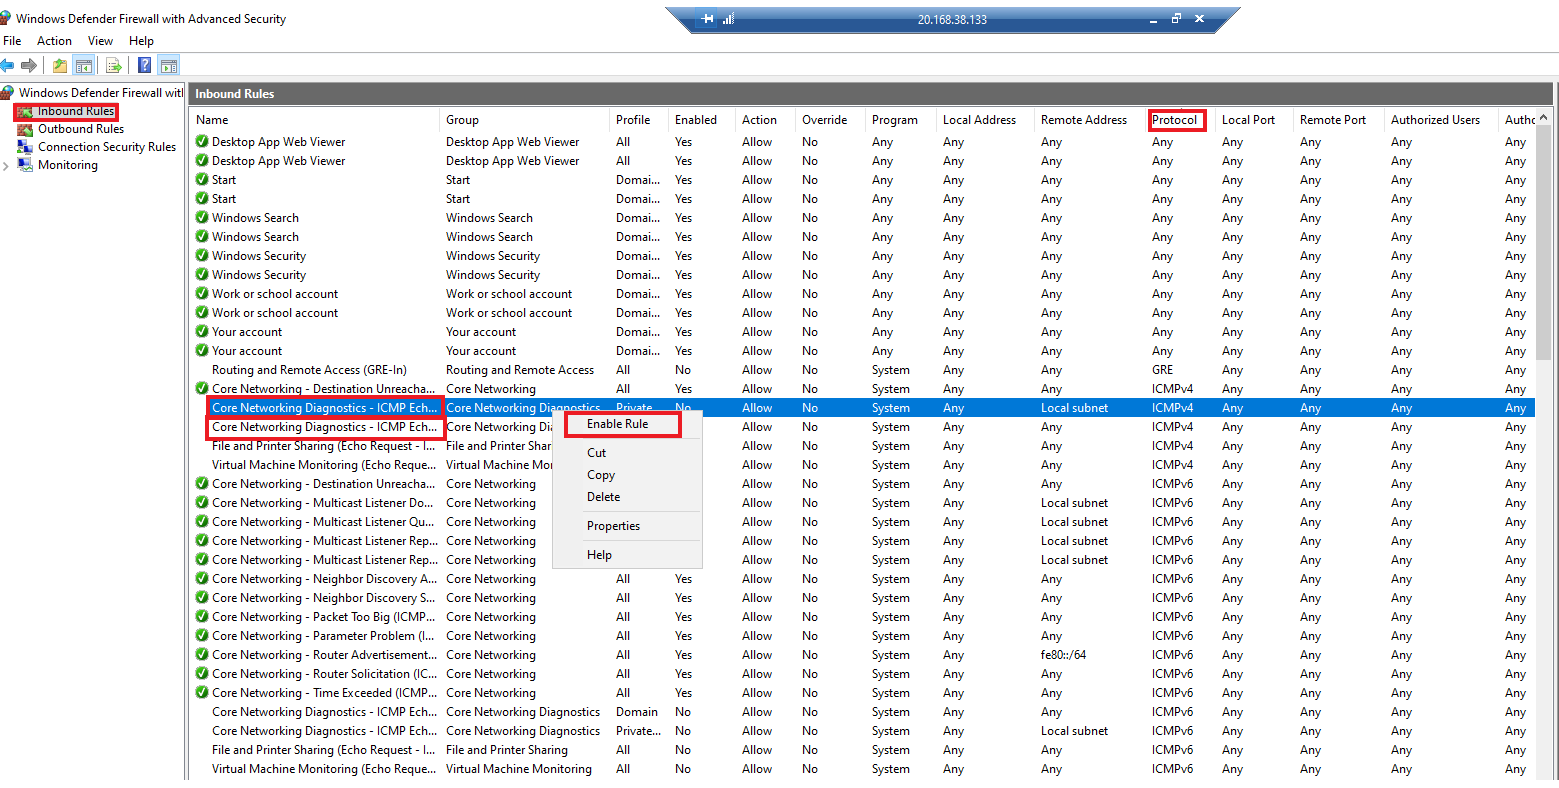Click the green check on Core Networking Neighbor Discovery

[x=200, y=578]
